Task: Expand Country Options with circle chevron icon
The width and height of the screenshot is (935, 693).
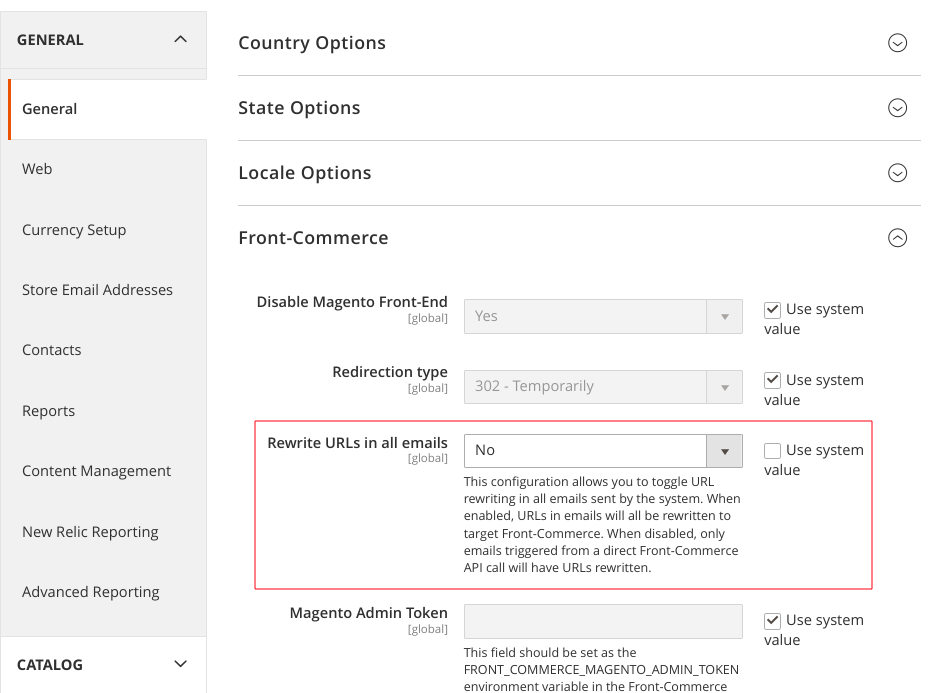Action: pos(897,43)
